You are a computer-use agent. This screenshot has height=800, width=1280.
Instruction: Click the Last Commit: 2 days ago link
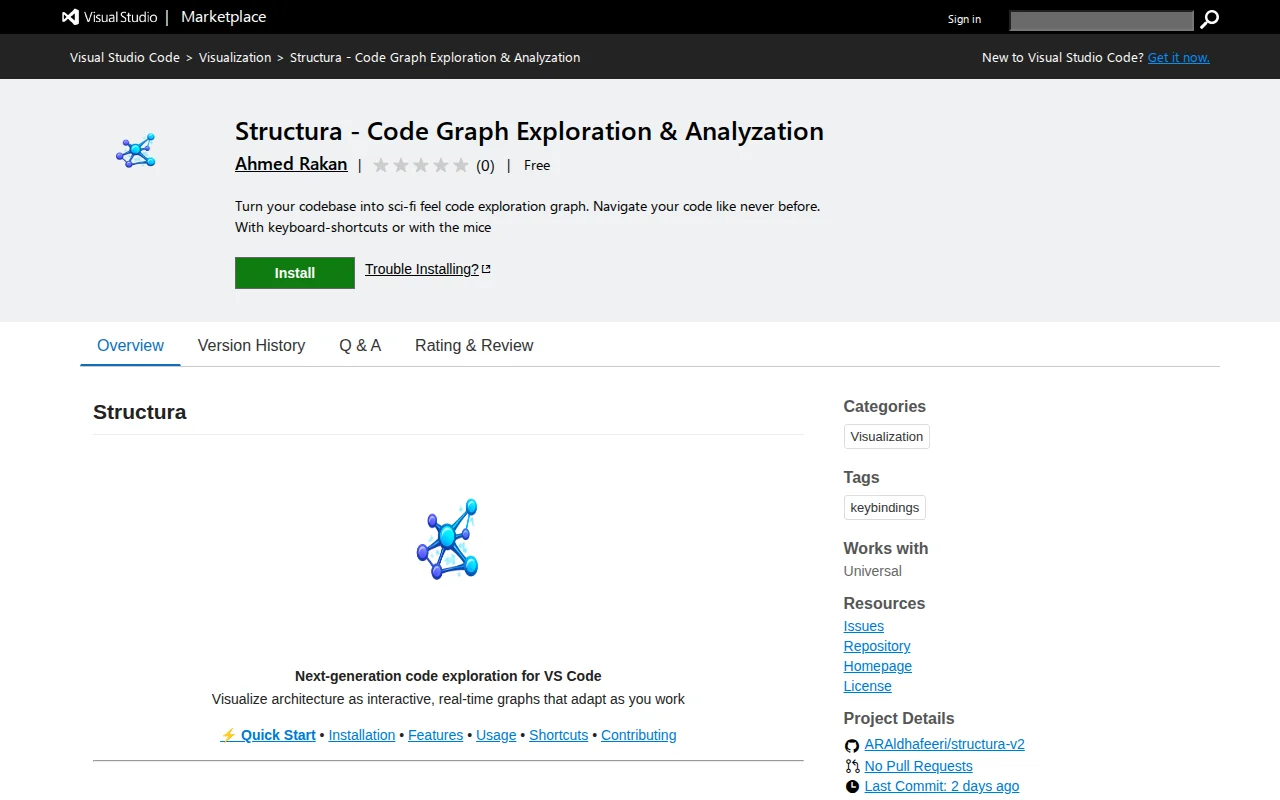click(x=942, y=786)
